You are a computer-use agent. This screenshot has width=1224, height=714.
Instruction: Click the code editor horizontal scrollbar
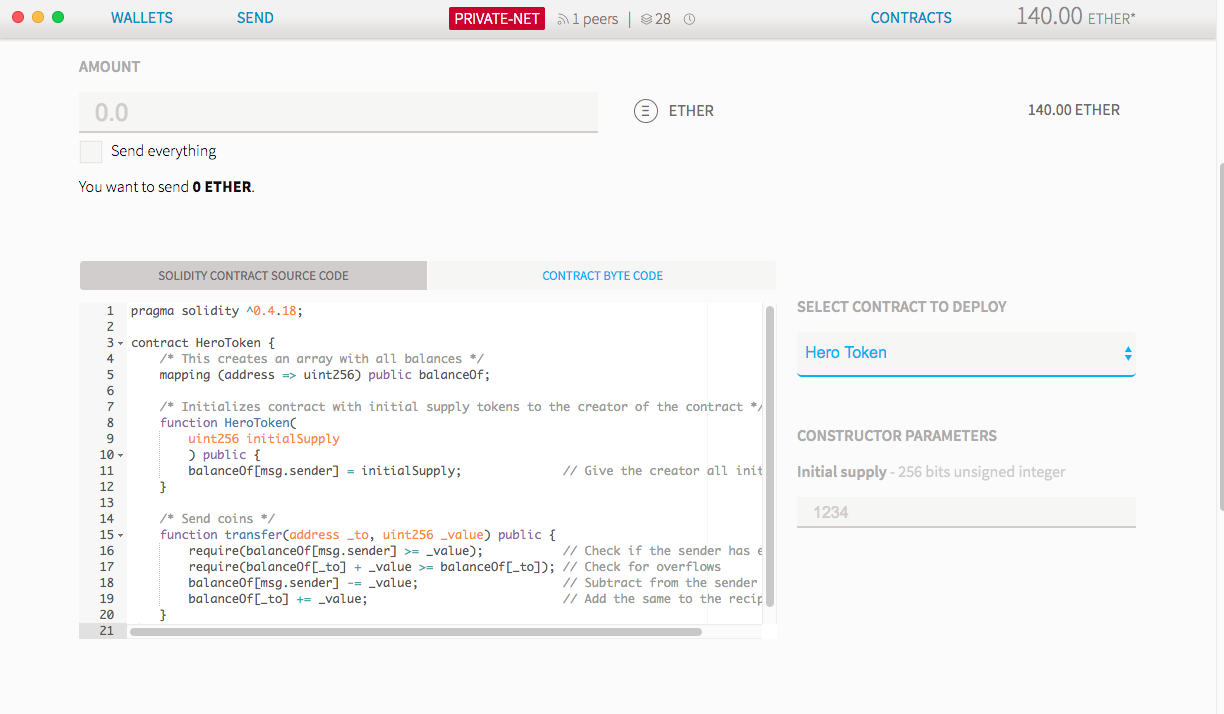pos(415,632)
